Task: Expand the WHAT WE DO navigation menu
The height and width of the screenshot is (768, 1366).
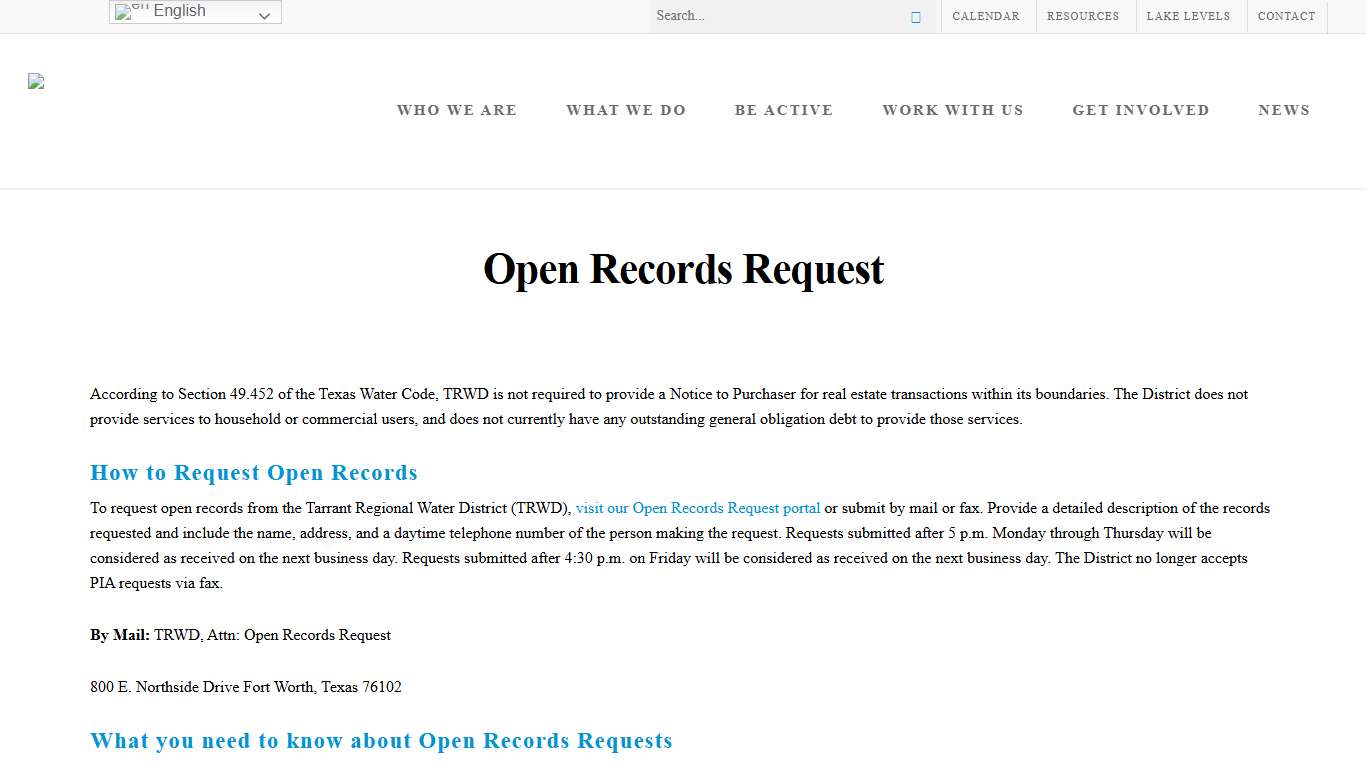Action: pyautogui.click(x=626, y=110)
